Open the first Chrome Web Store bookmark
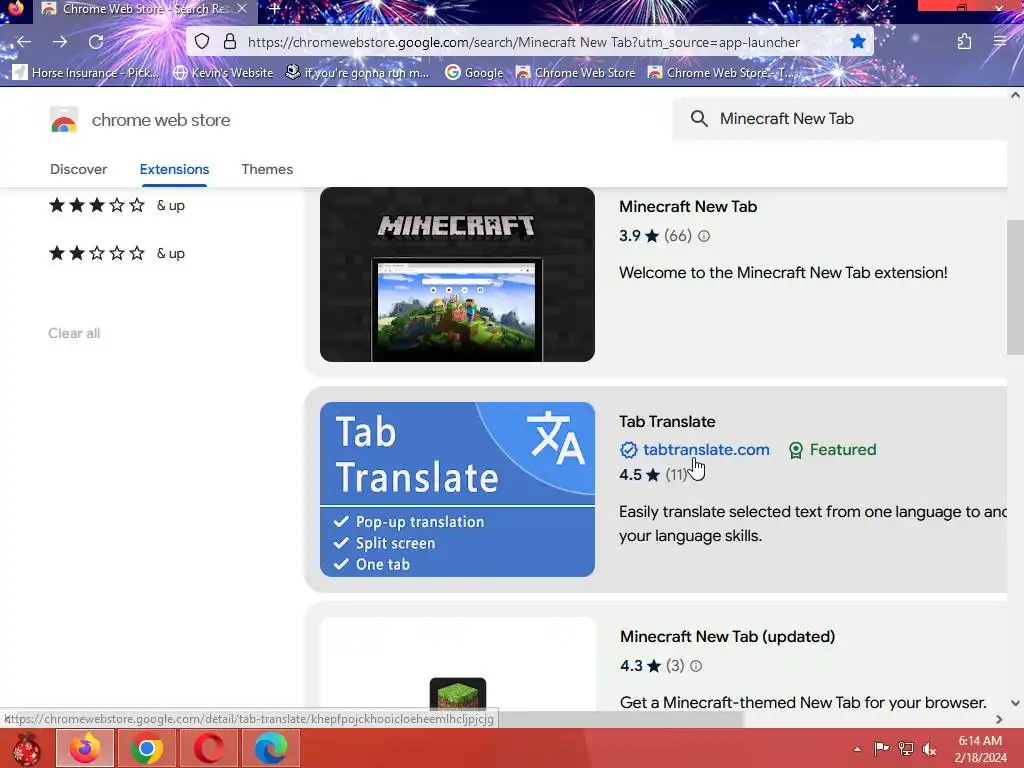 tap(575, 72)
